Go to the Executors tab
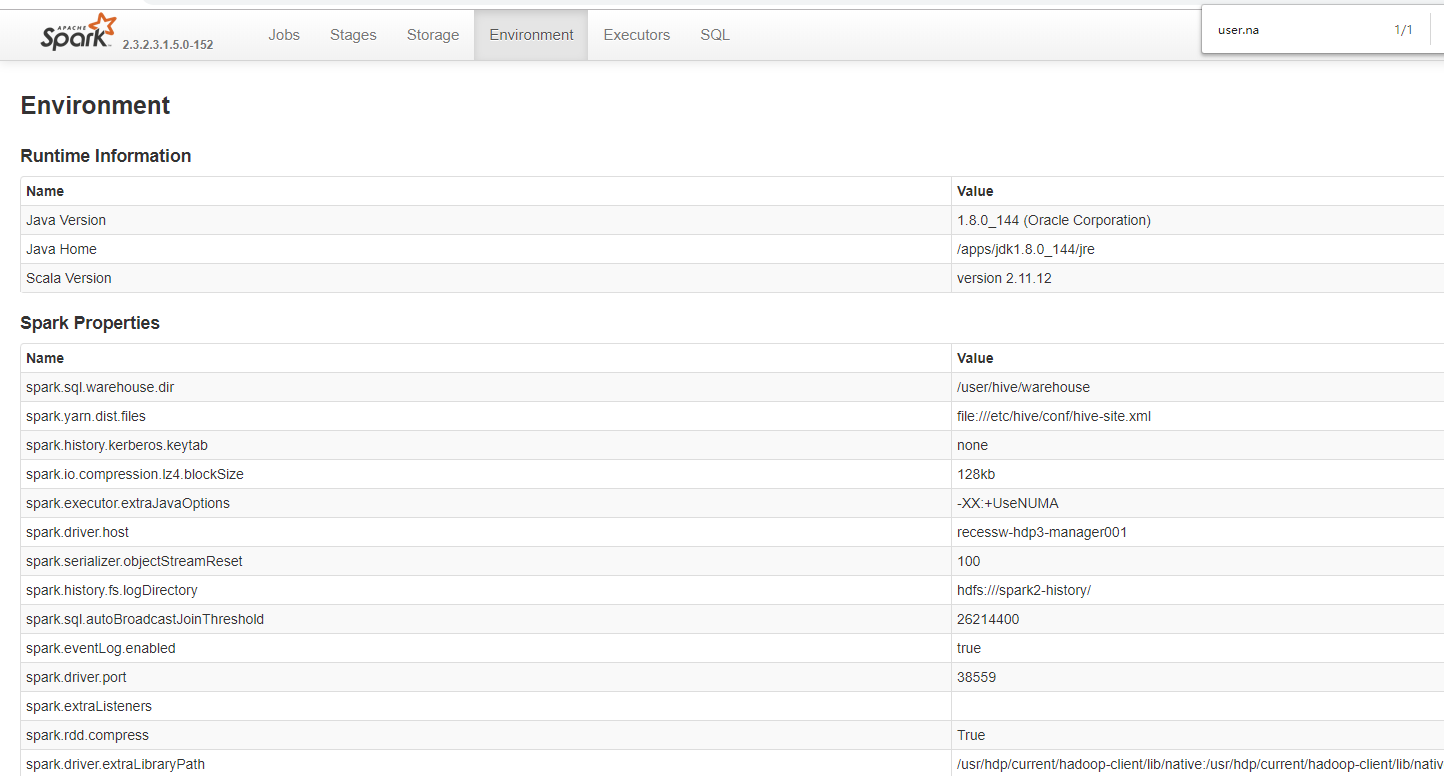Screen dimensions: 1444x776 (x=637, y=35)
